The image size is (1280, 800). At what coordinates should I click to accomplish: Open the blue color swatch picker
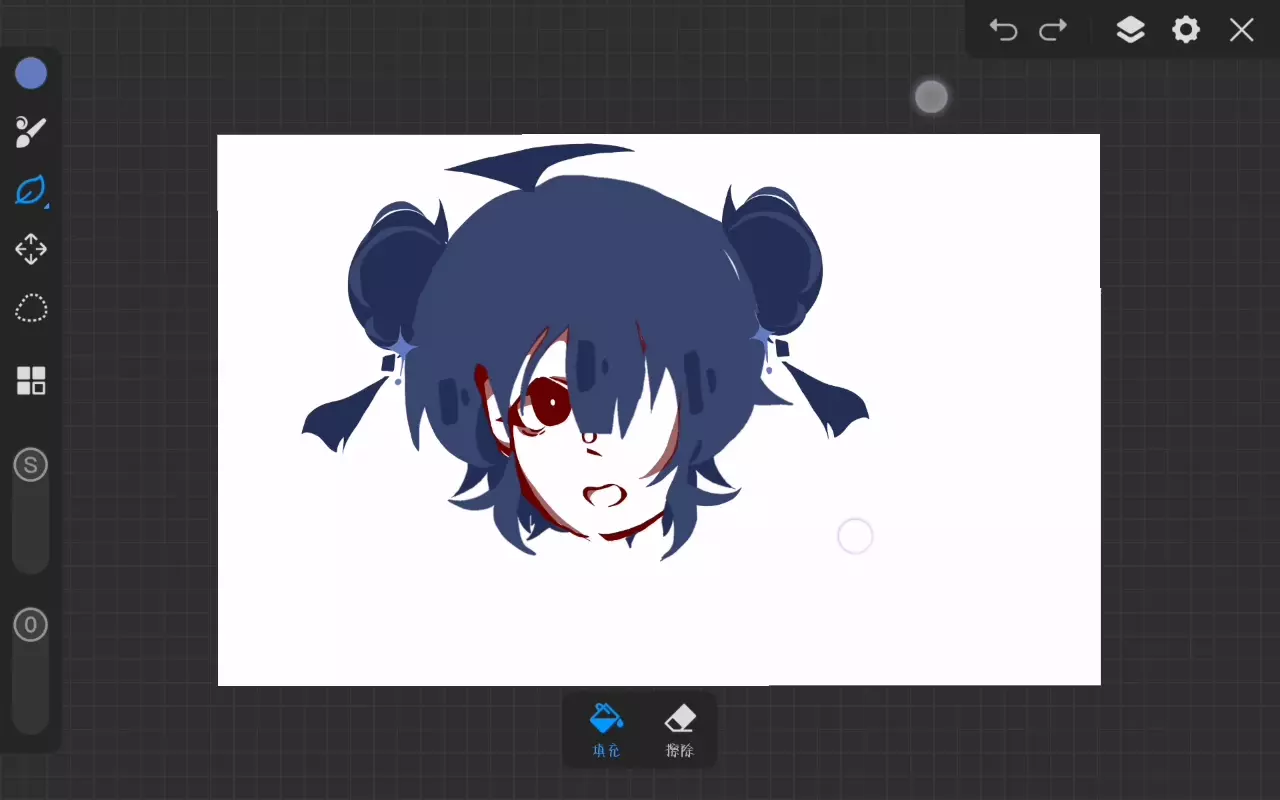31,73
